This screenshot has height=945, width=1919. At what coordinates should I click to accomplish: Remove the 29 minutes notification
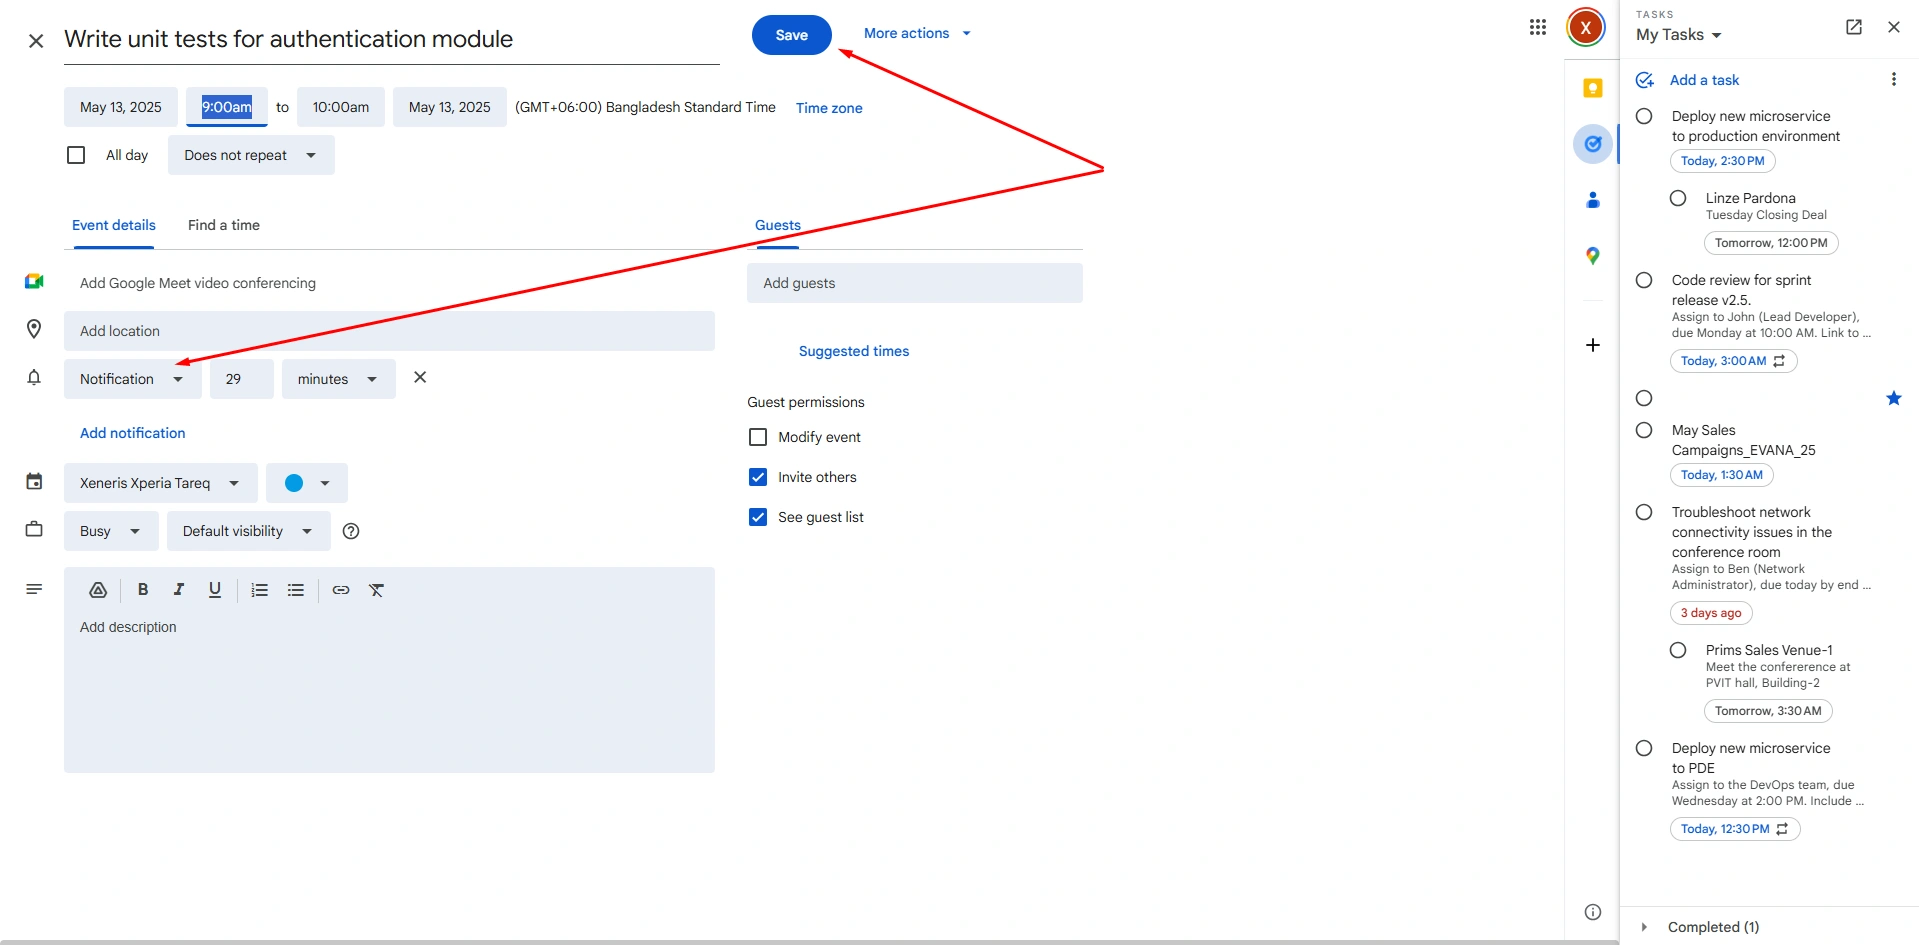point(420,378)
